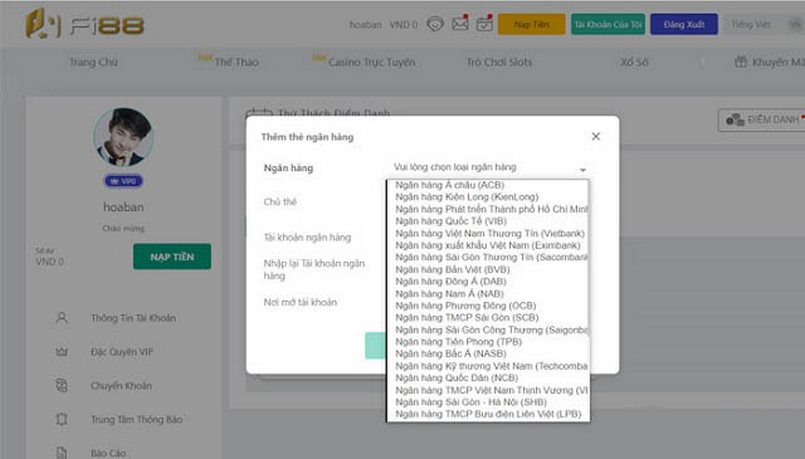The height and width of the screenshot is (459, 805).
Task: Click the headset support icon
Action: (435, 24)
